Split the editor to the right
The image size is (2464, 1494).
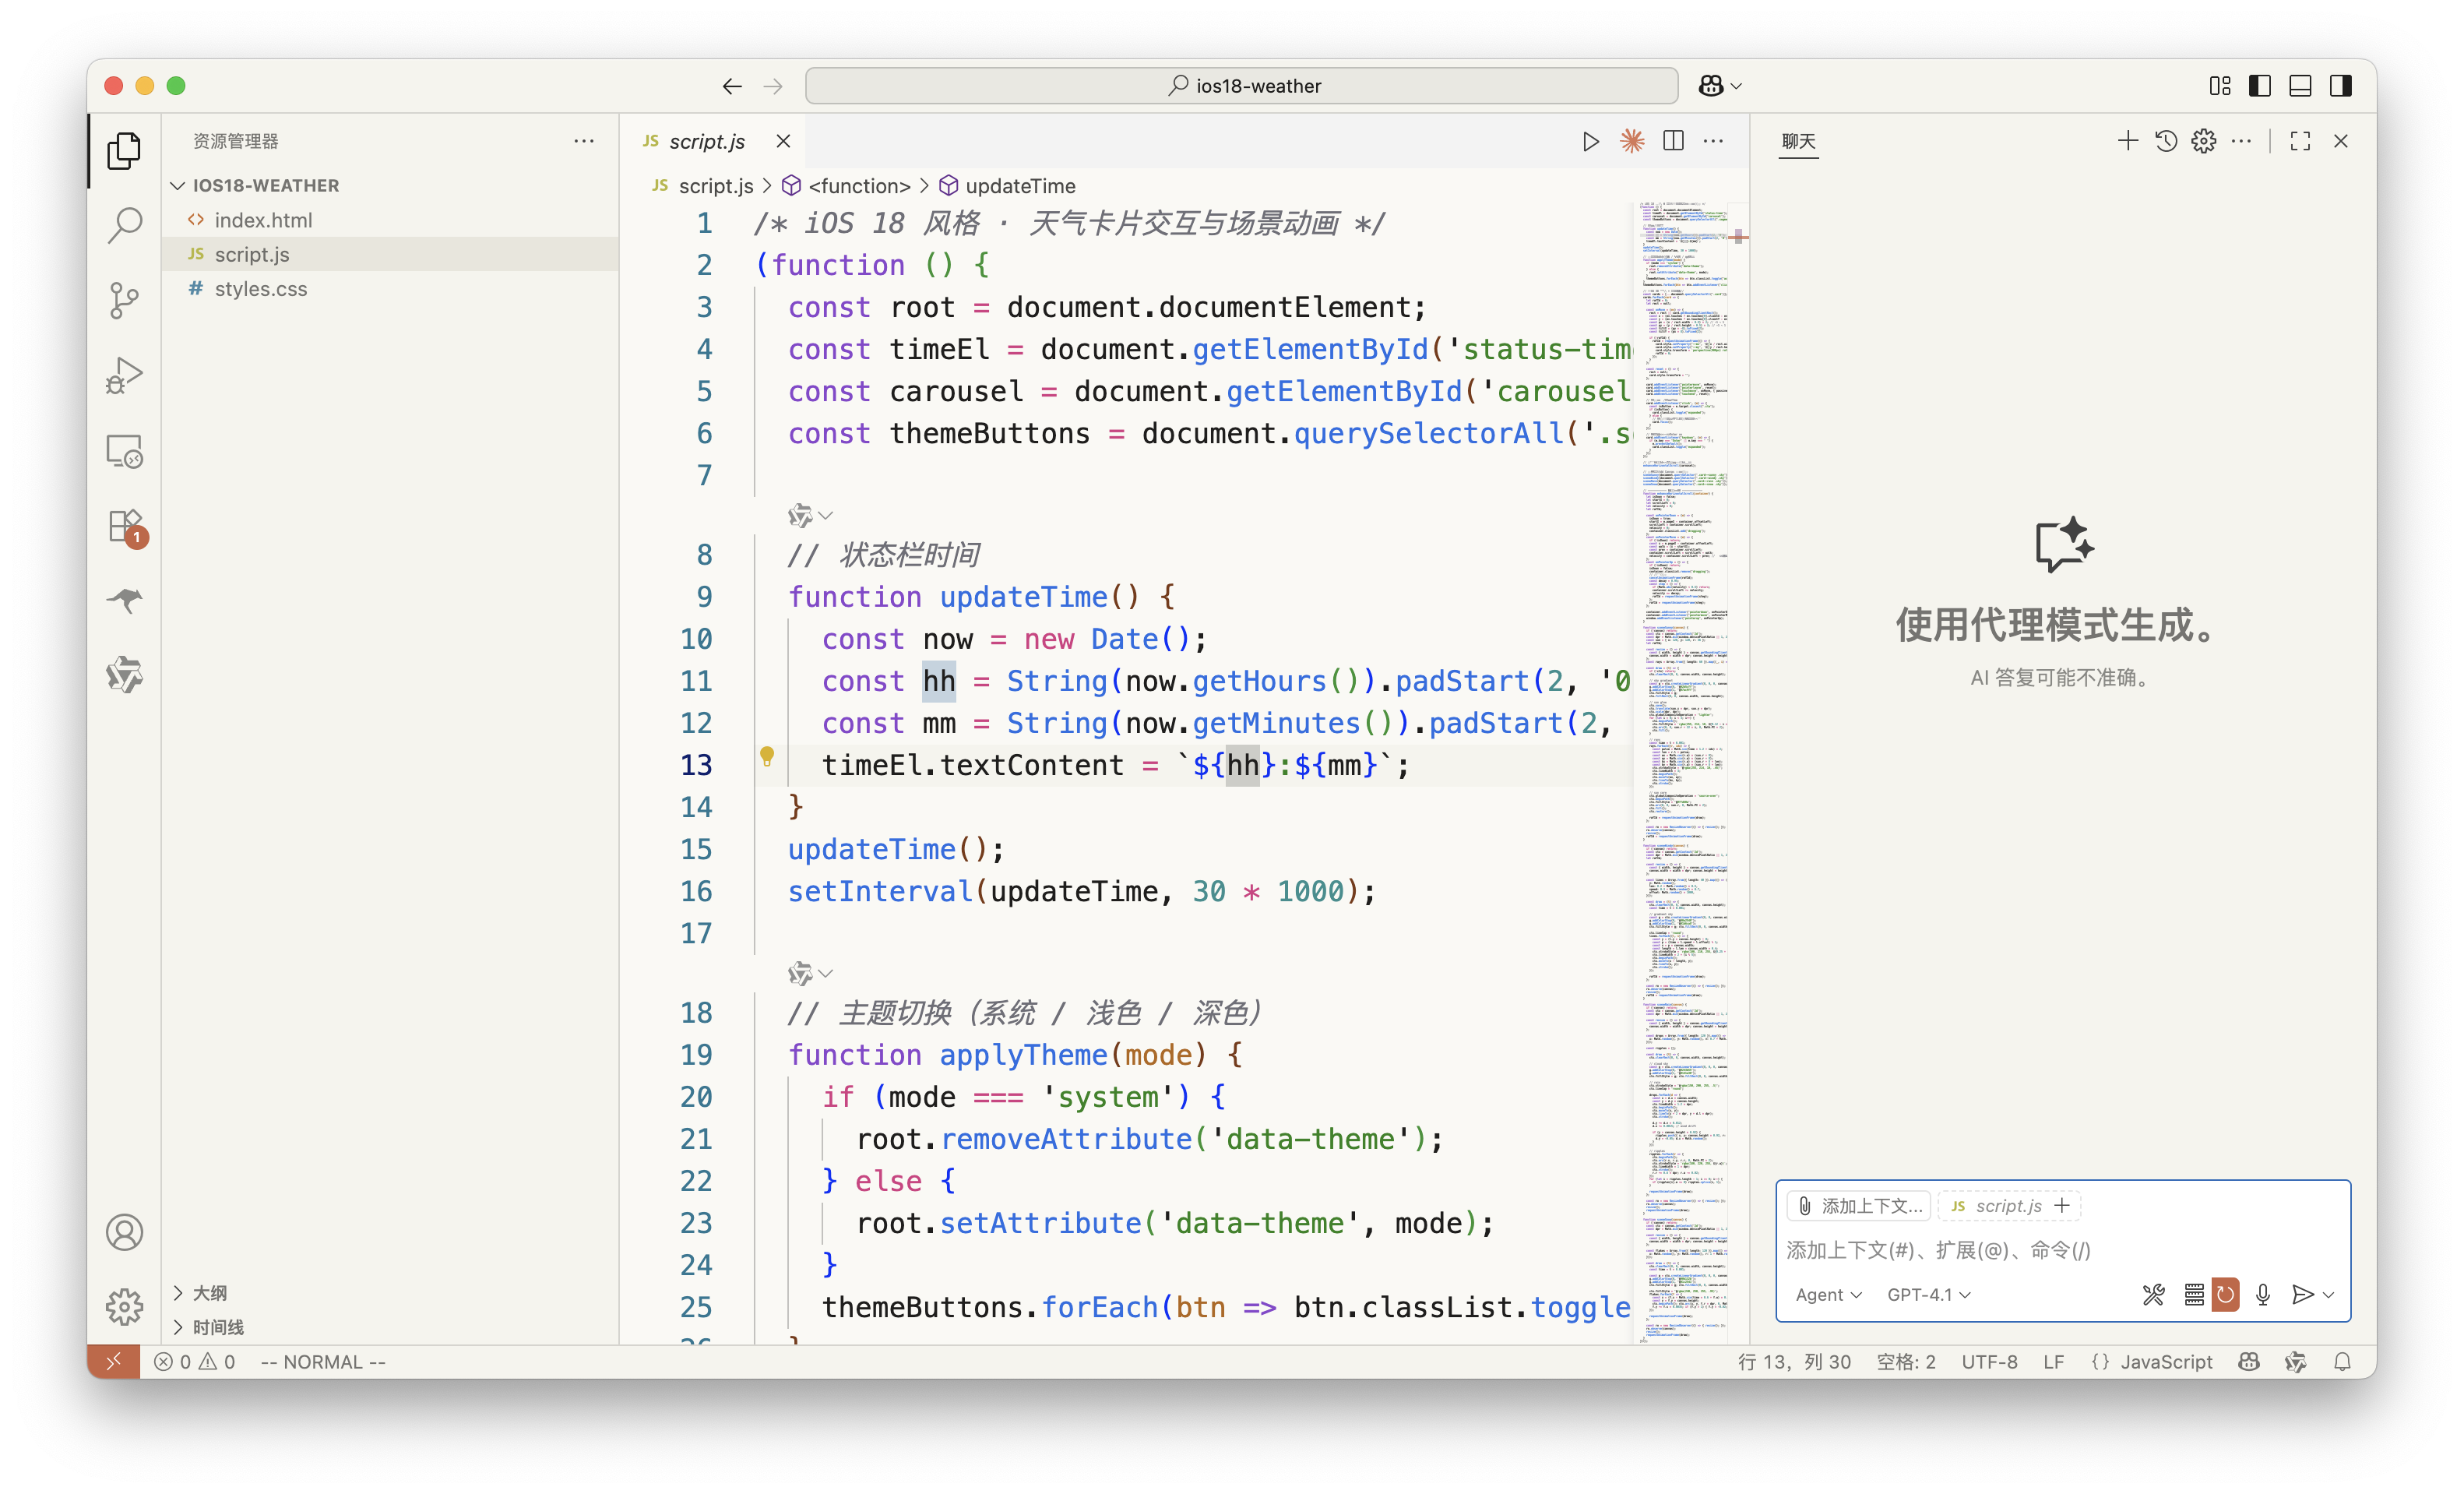(x=1673, y=141)
